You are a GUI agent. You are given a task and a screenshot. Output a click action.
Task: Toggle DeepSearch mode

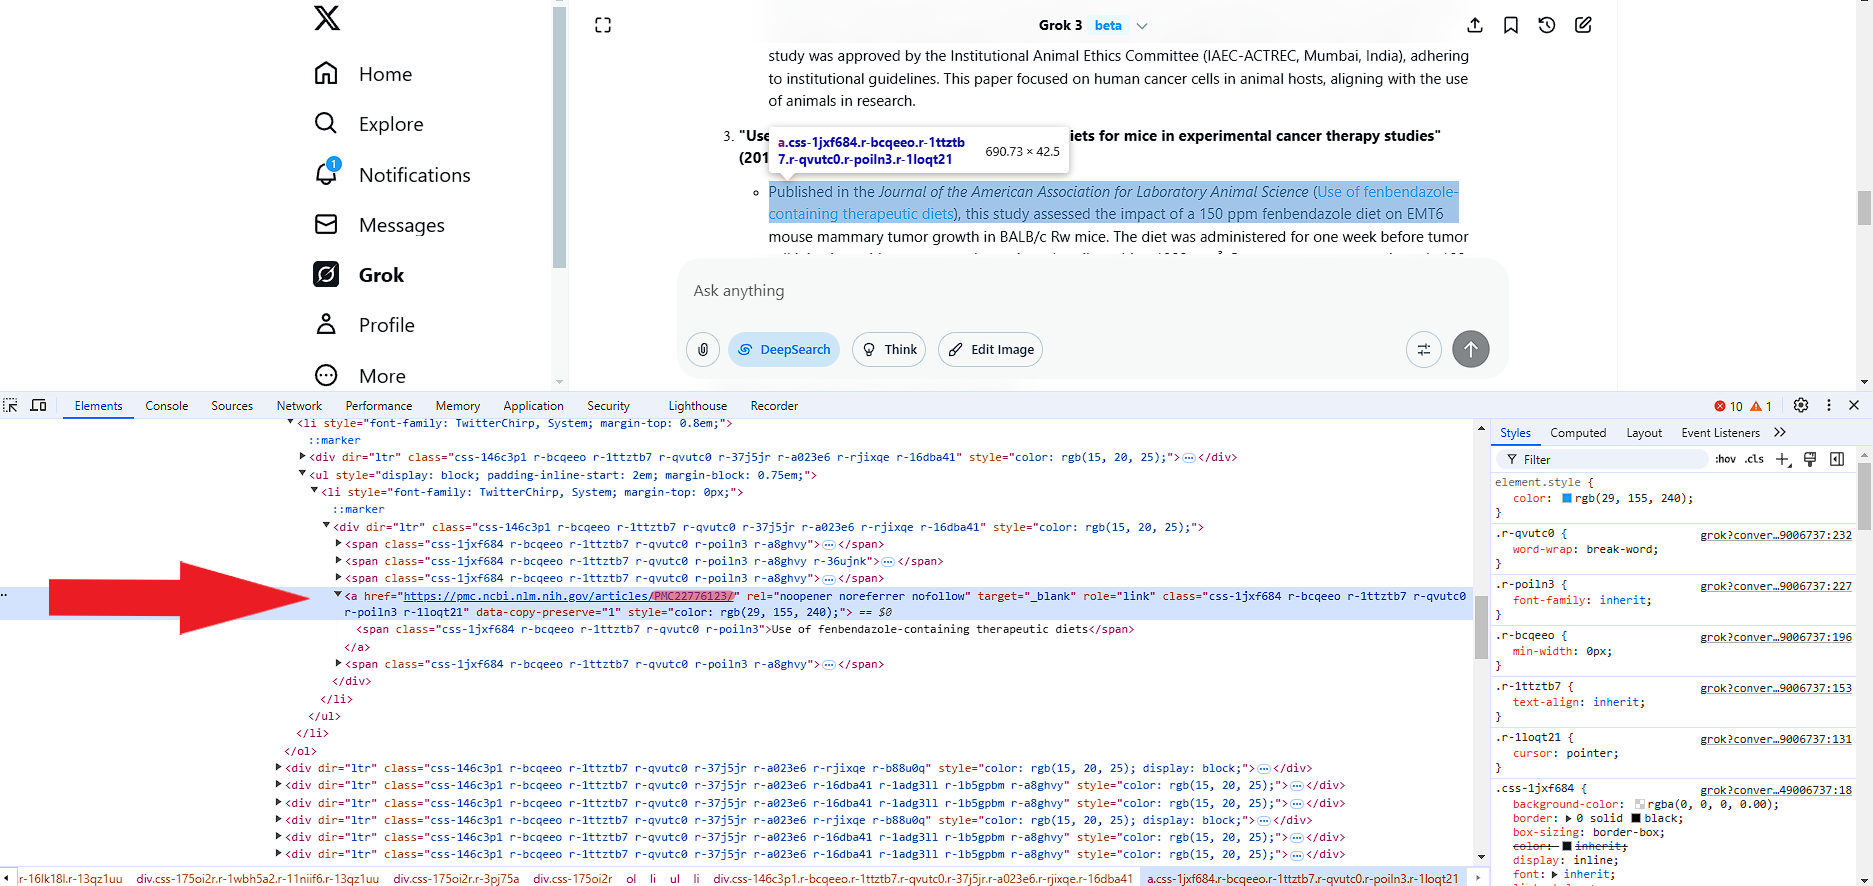click(784, 349)
